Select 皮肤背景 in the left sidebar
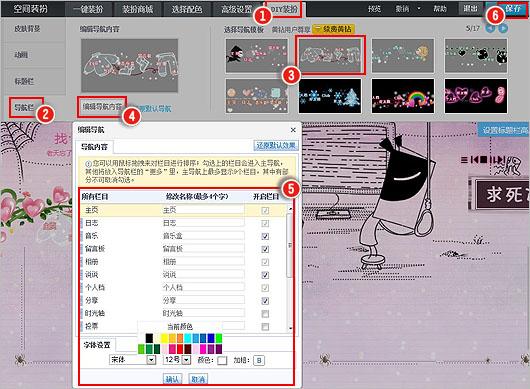The width and height of the screenshot is (530, 389). tap(27, 29)
